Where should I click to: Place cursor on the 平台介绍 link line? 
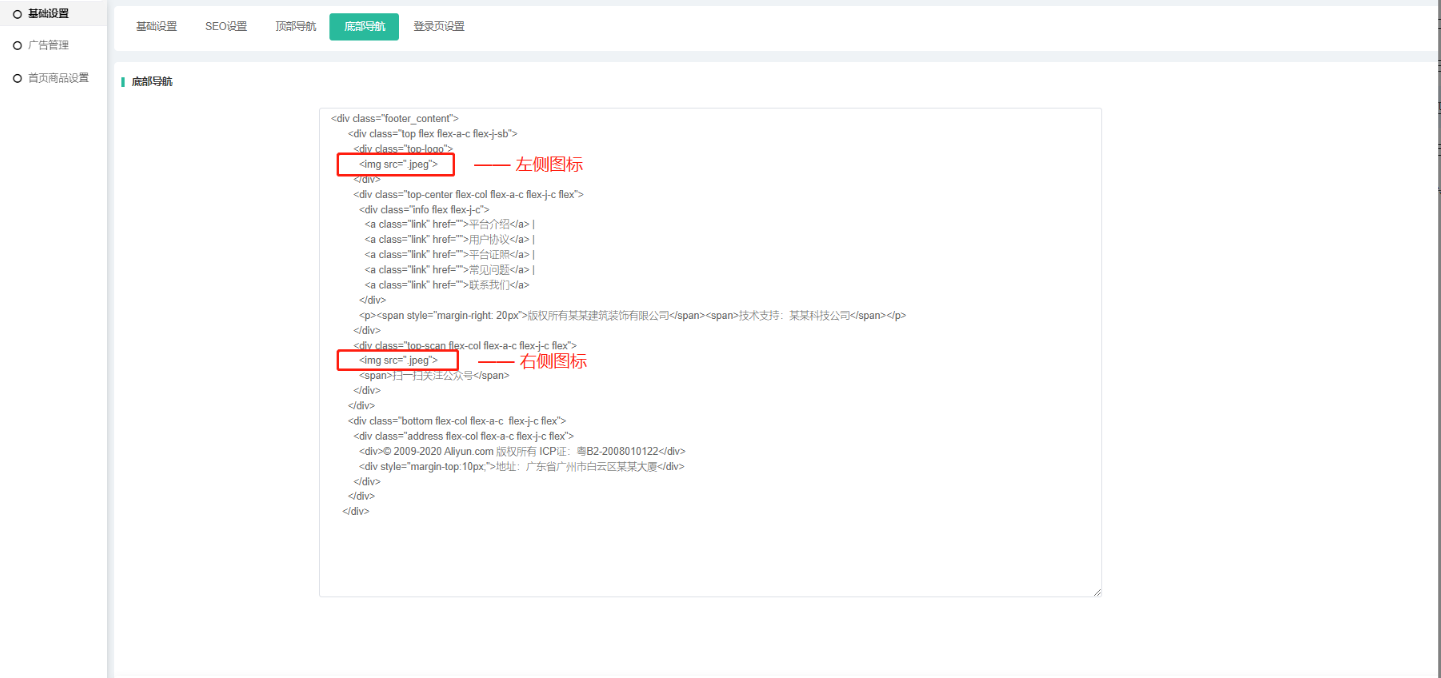pyautogui.click(x=449, y=224)
